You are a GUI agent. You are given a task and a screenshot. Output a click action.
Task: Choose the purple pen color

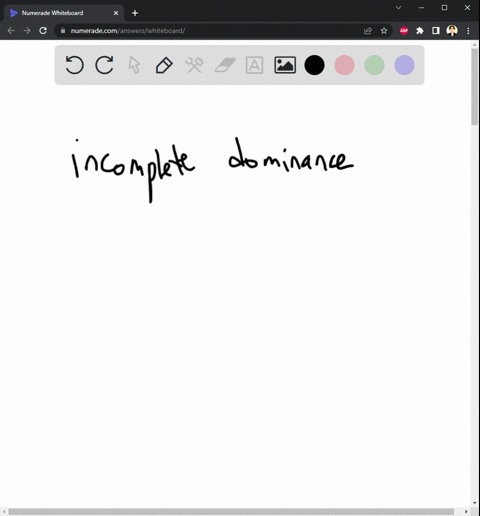point(404,65)
